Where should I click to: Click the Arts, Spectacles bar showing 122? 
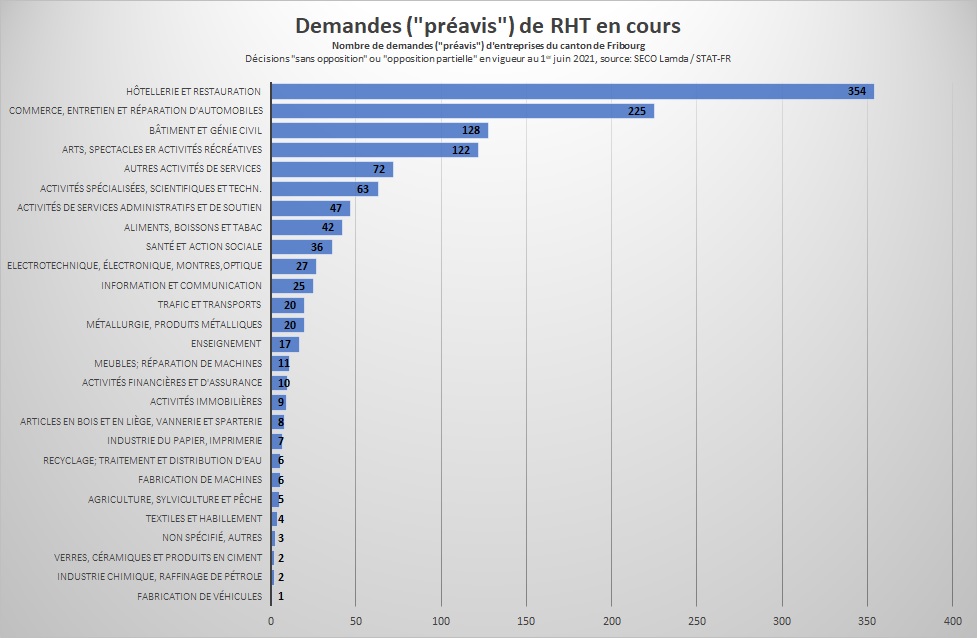[373, 150]
